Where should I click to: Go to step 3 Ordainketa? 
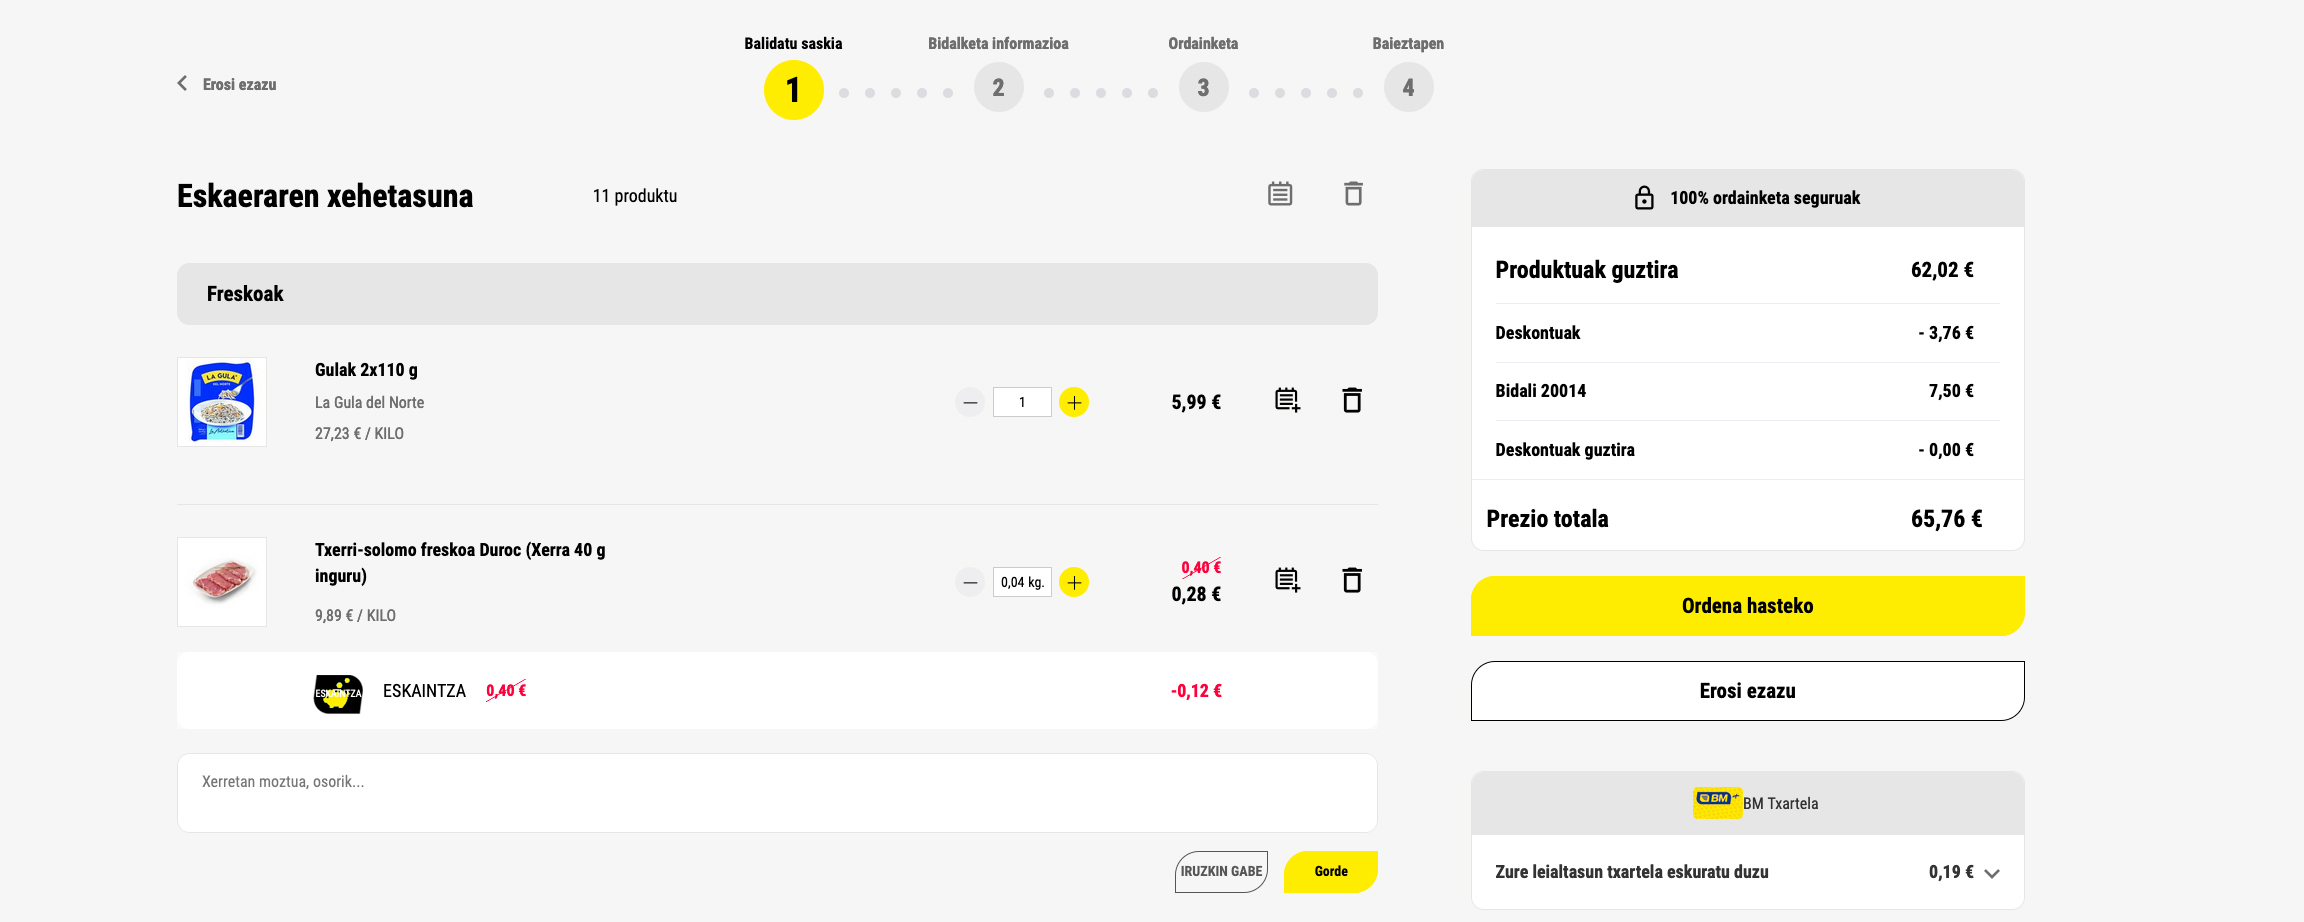1203,87
